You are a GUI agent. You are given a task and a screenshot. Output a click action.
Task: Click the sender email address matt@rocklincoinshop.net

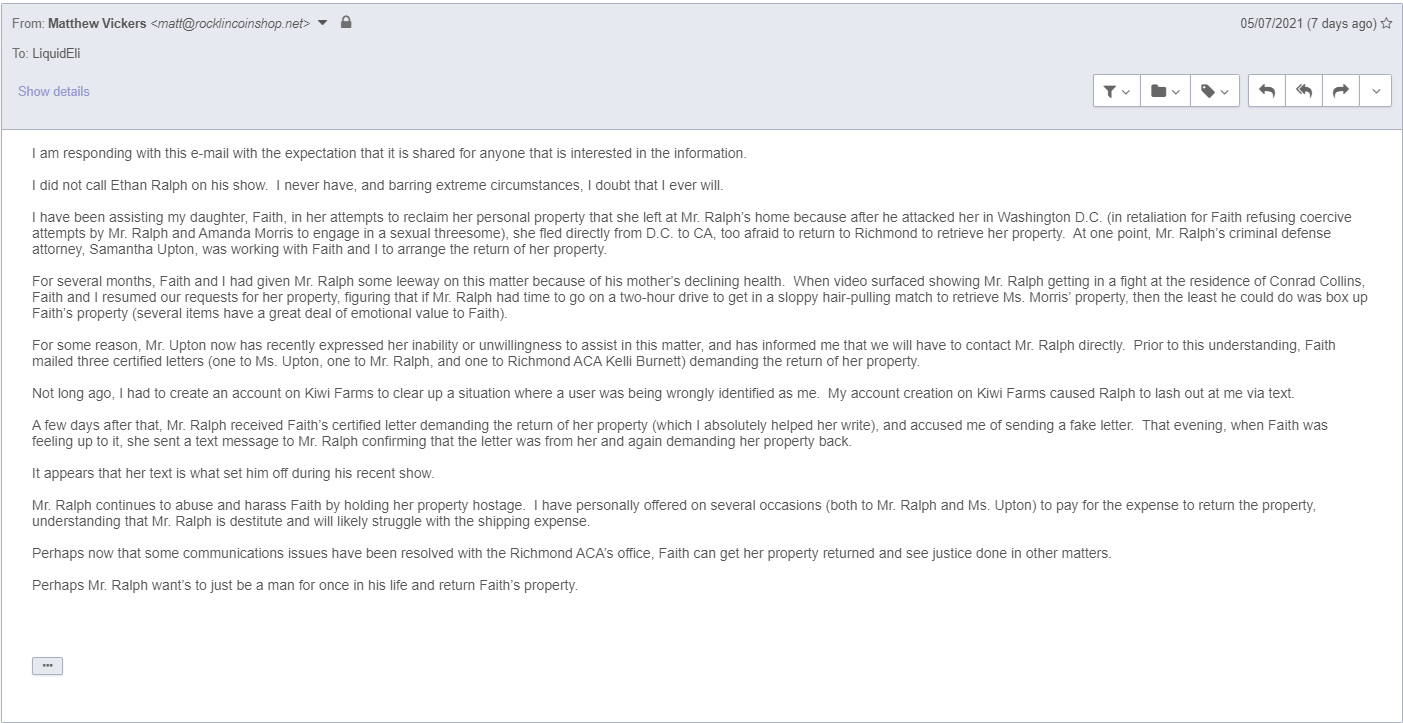230,24
